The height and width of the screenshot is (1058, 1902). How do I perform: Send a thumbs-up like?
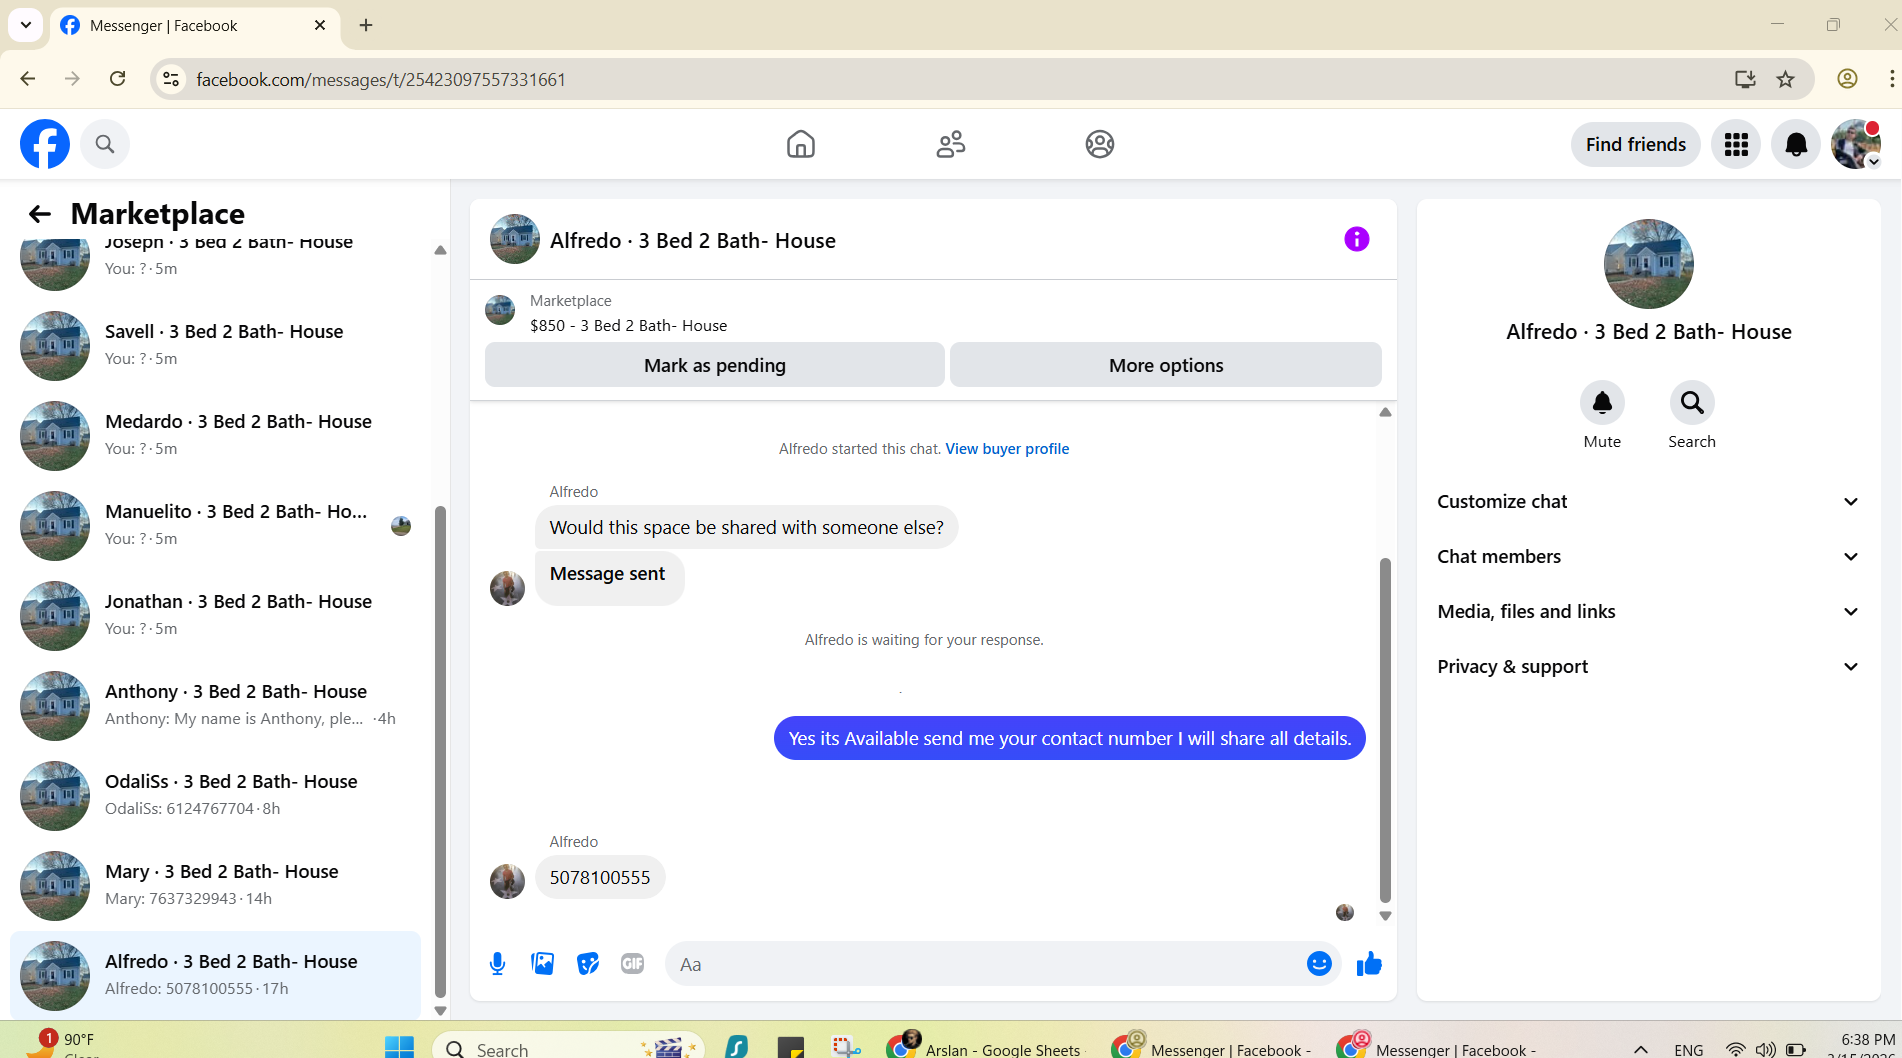pyautogui.click(x=1369, y=963)
